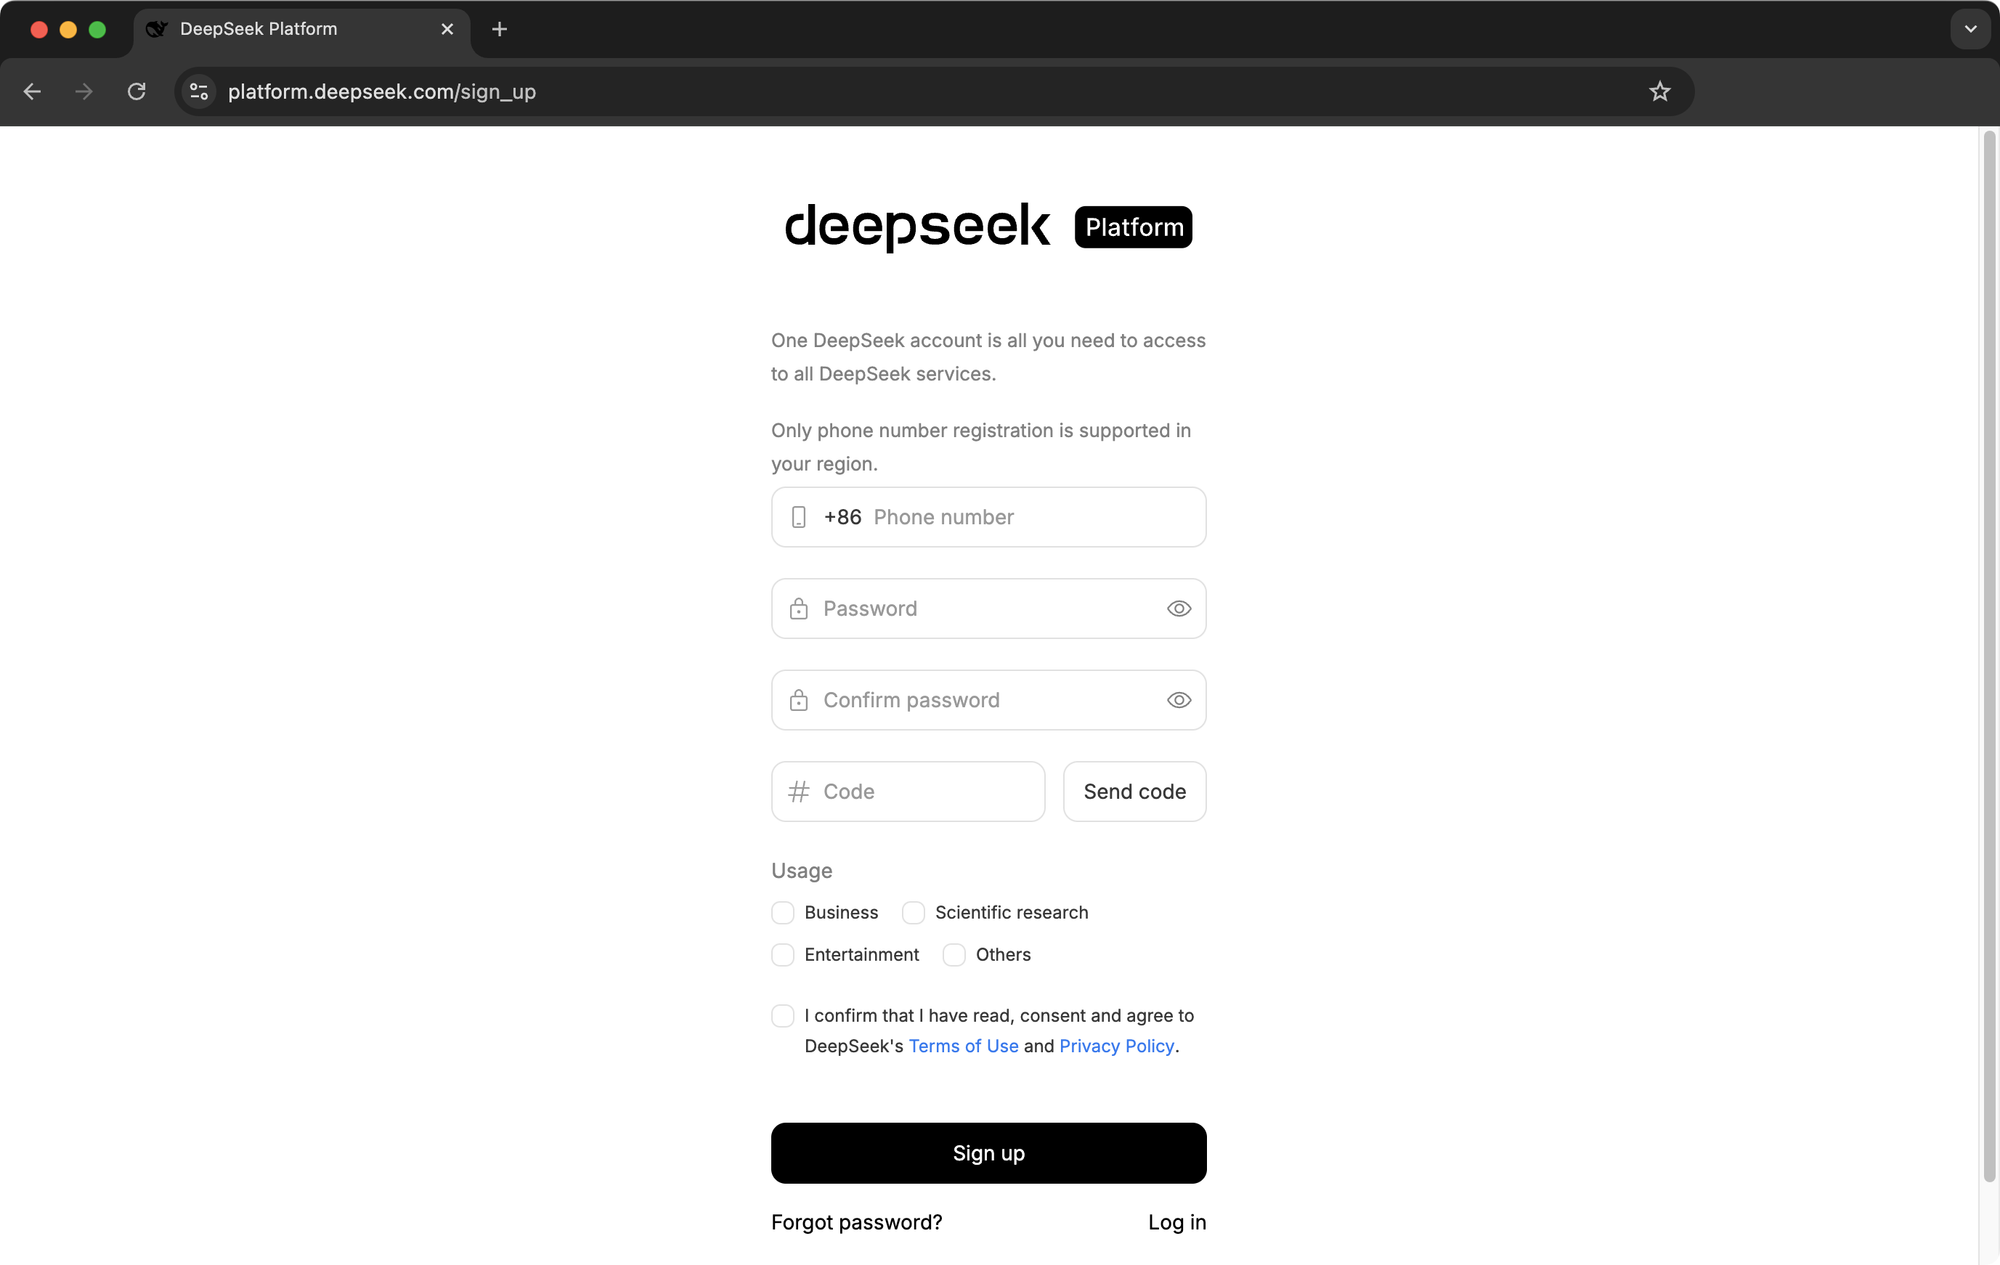The height and width of the screenshot is (1265, 2000).
Task: Click the browser reload icon
Action: click(x=137, y=92)
